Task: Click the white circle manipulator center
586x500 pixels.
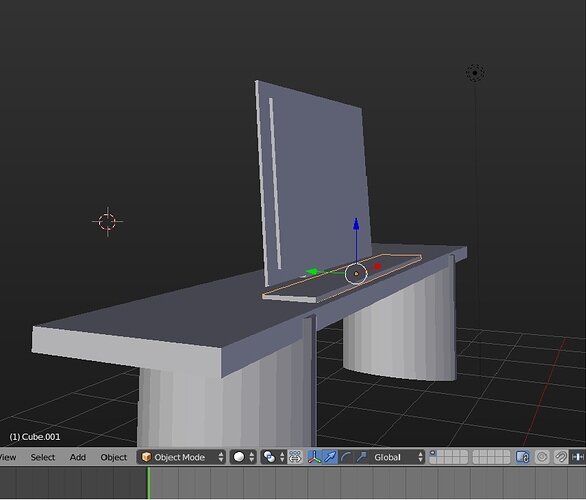Action: pyautogui.click(x=356, y=274)
